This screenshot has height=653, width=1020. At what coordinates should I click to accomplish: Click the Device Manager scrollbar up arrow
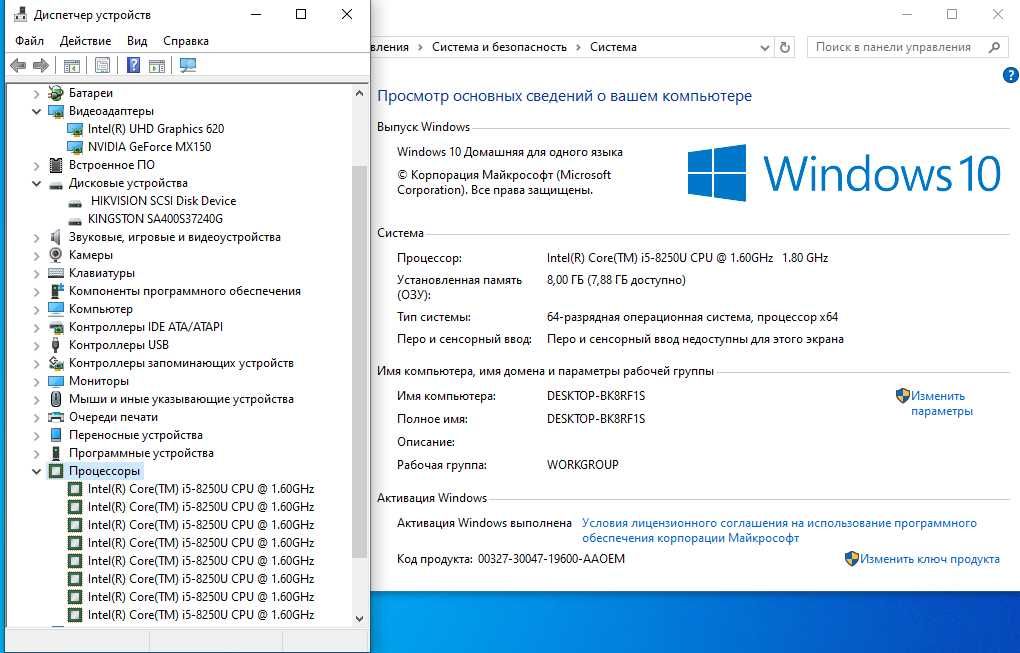point(359,94)
